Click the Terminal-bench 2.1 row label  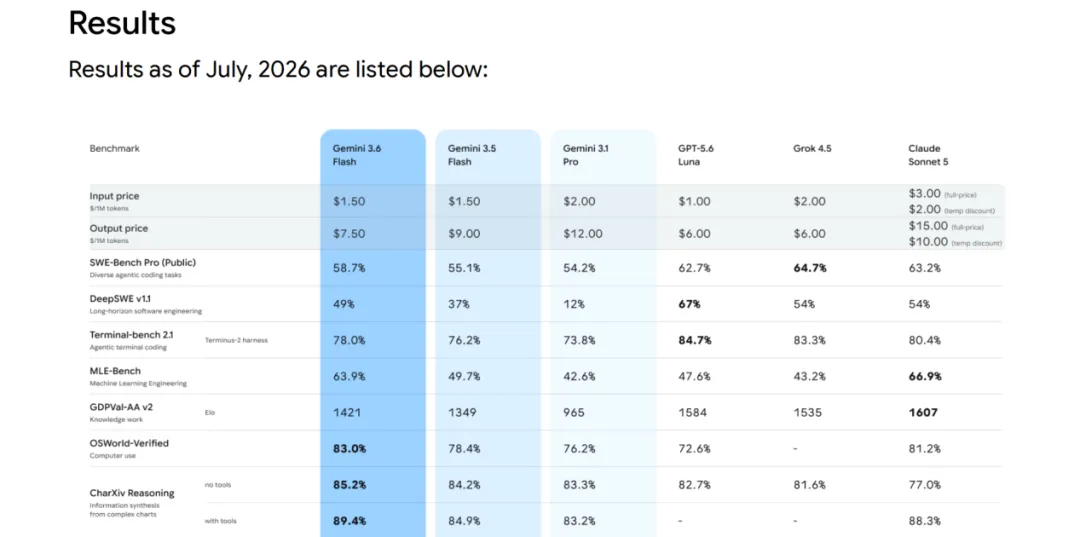[x=132, y=335]
